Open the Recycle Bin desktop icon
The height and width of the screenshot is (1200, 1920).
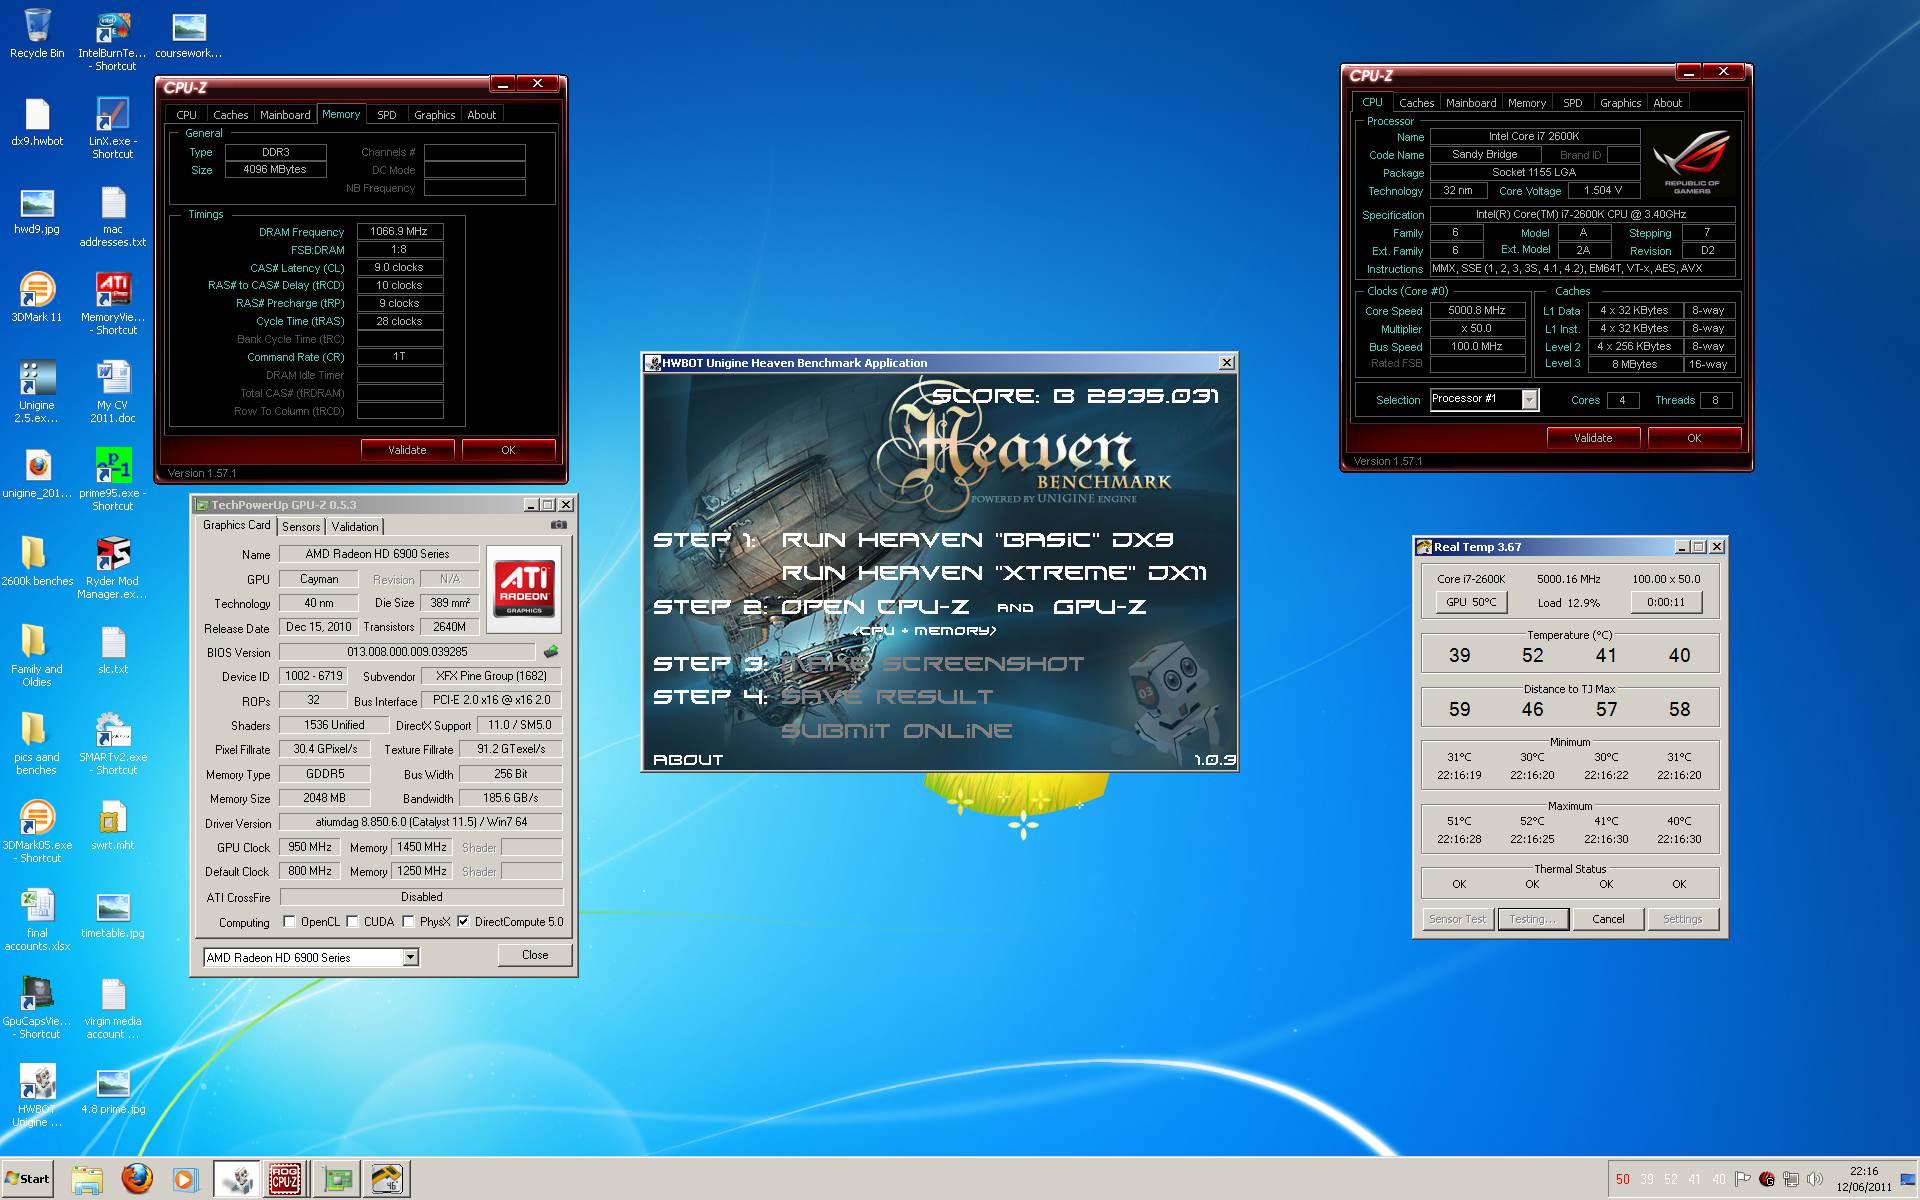coord(37,34)
